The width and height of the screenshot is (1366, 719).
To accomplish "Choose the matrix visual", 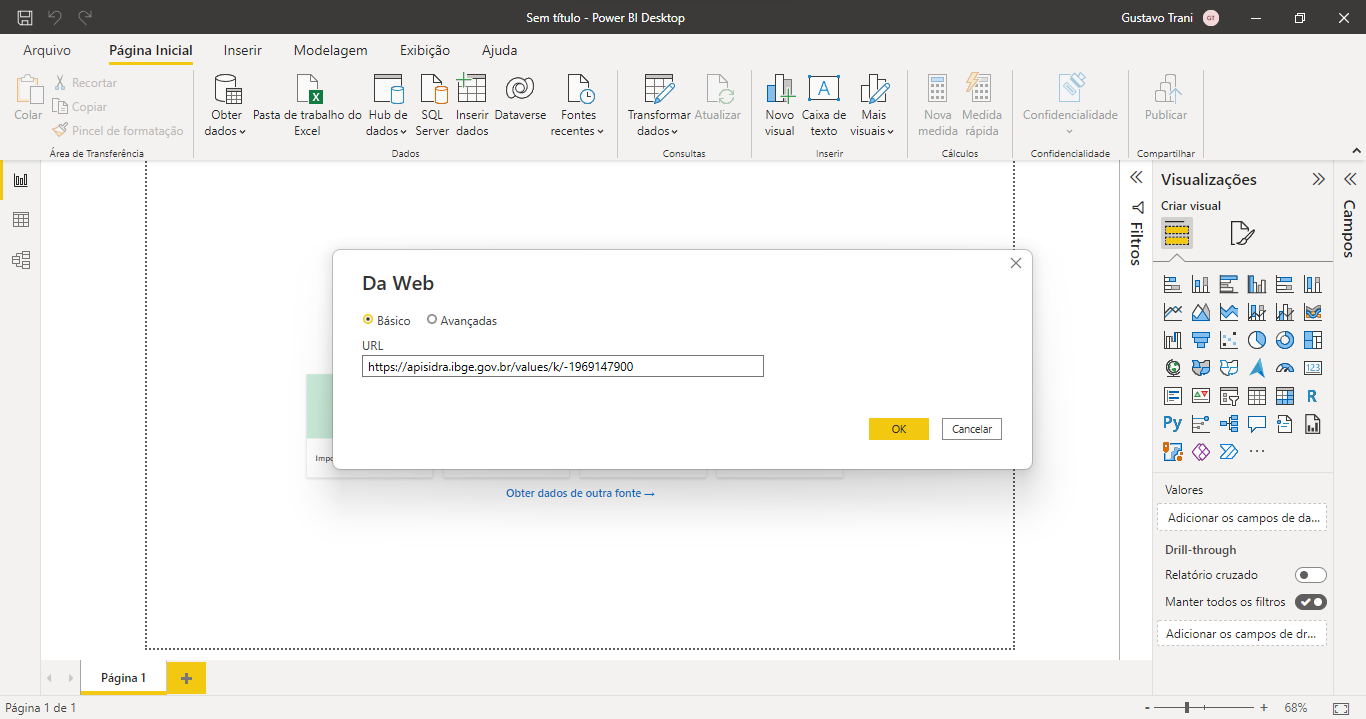I will 1285,396.
